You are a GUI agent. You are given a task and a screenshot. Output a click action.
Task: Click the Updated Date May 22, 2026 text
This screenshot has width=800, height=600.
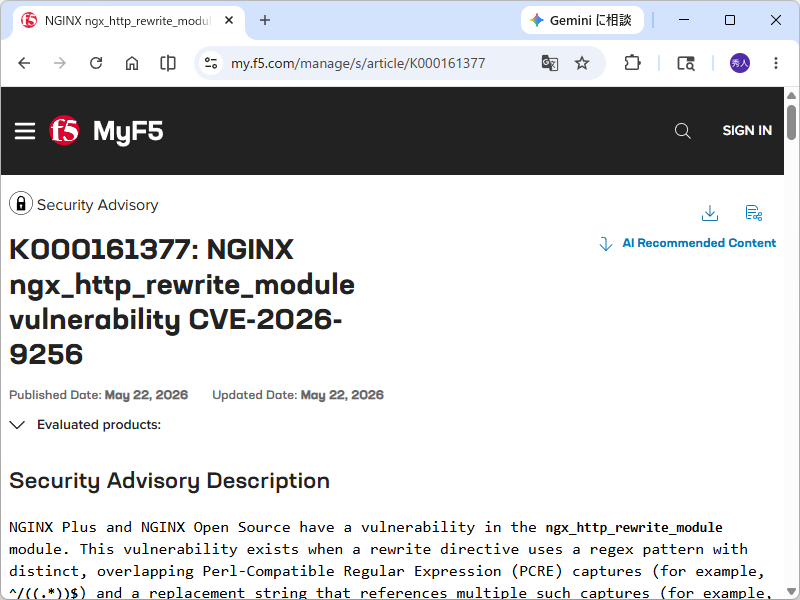pos(298,395)
